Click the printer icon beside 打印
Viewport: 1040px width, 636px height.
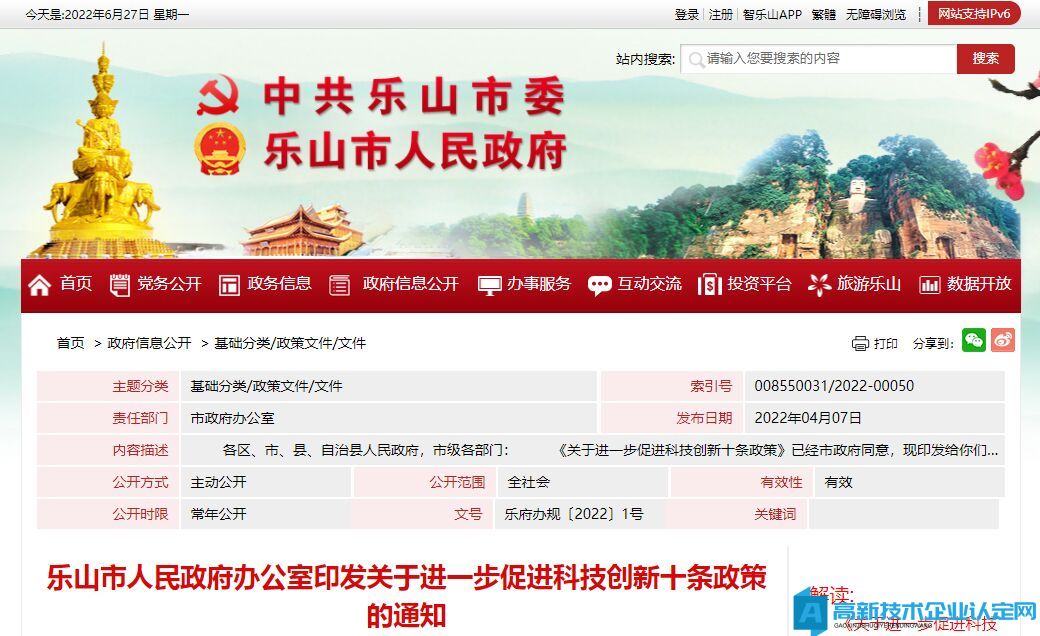point(860,344)
